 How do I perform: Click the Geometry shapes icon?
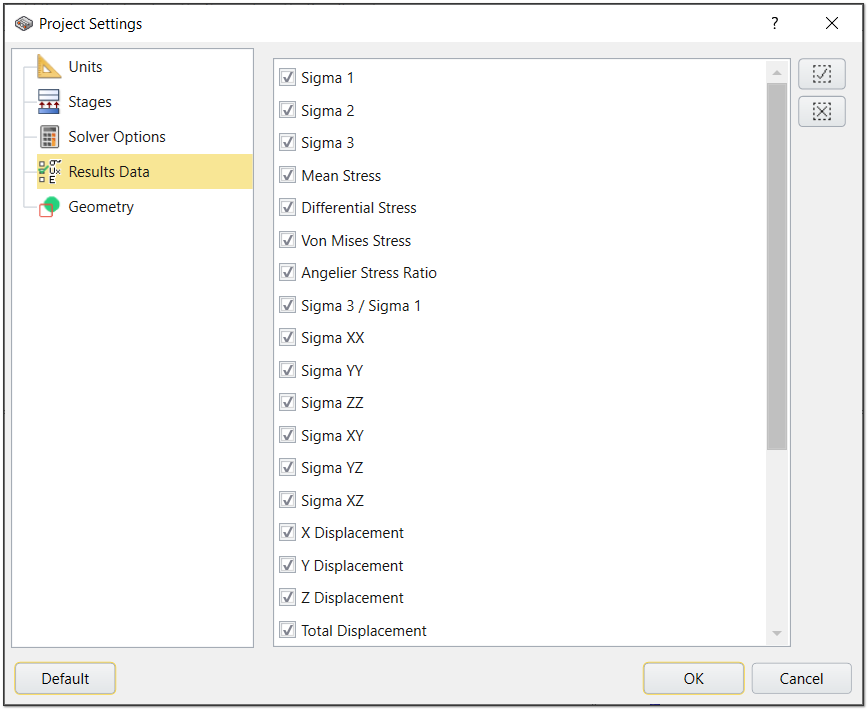point(49,207)
